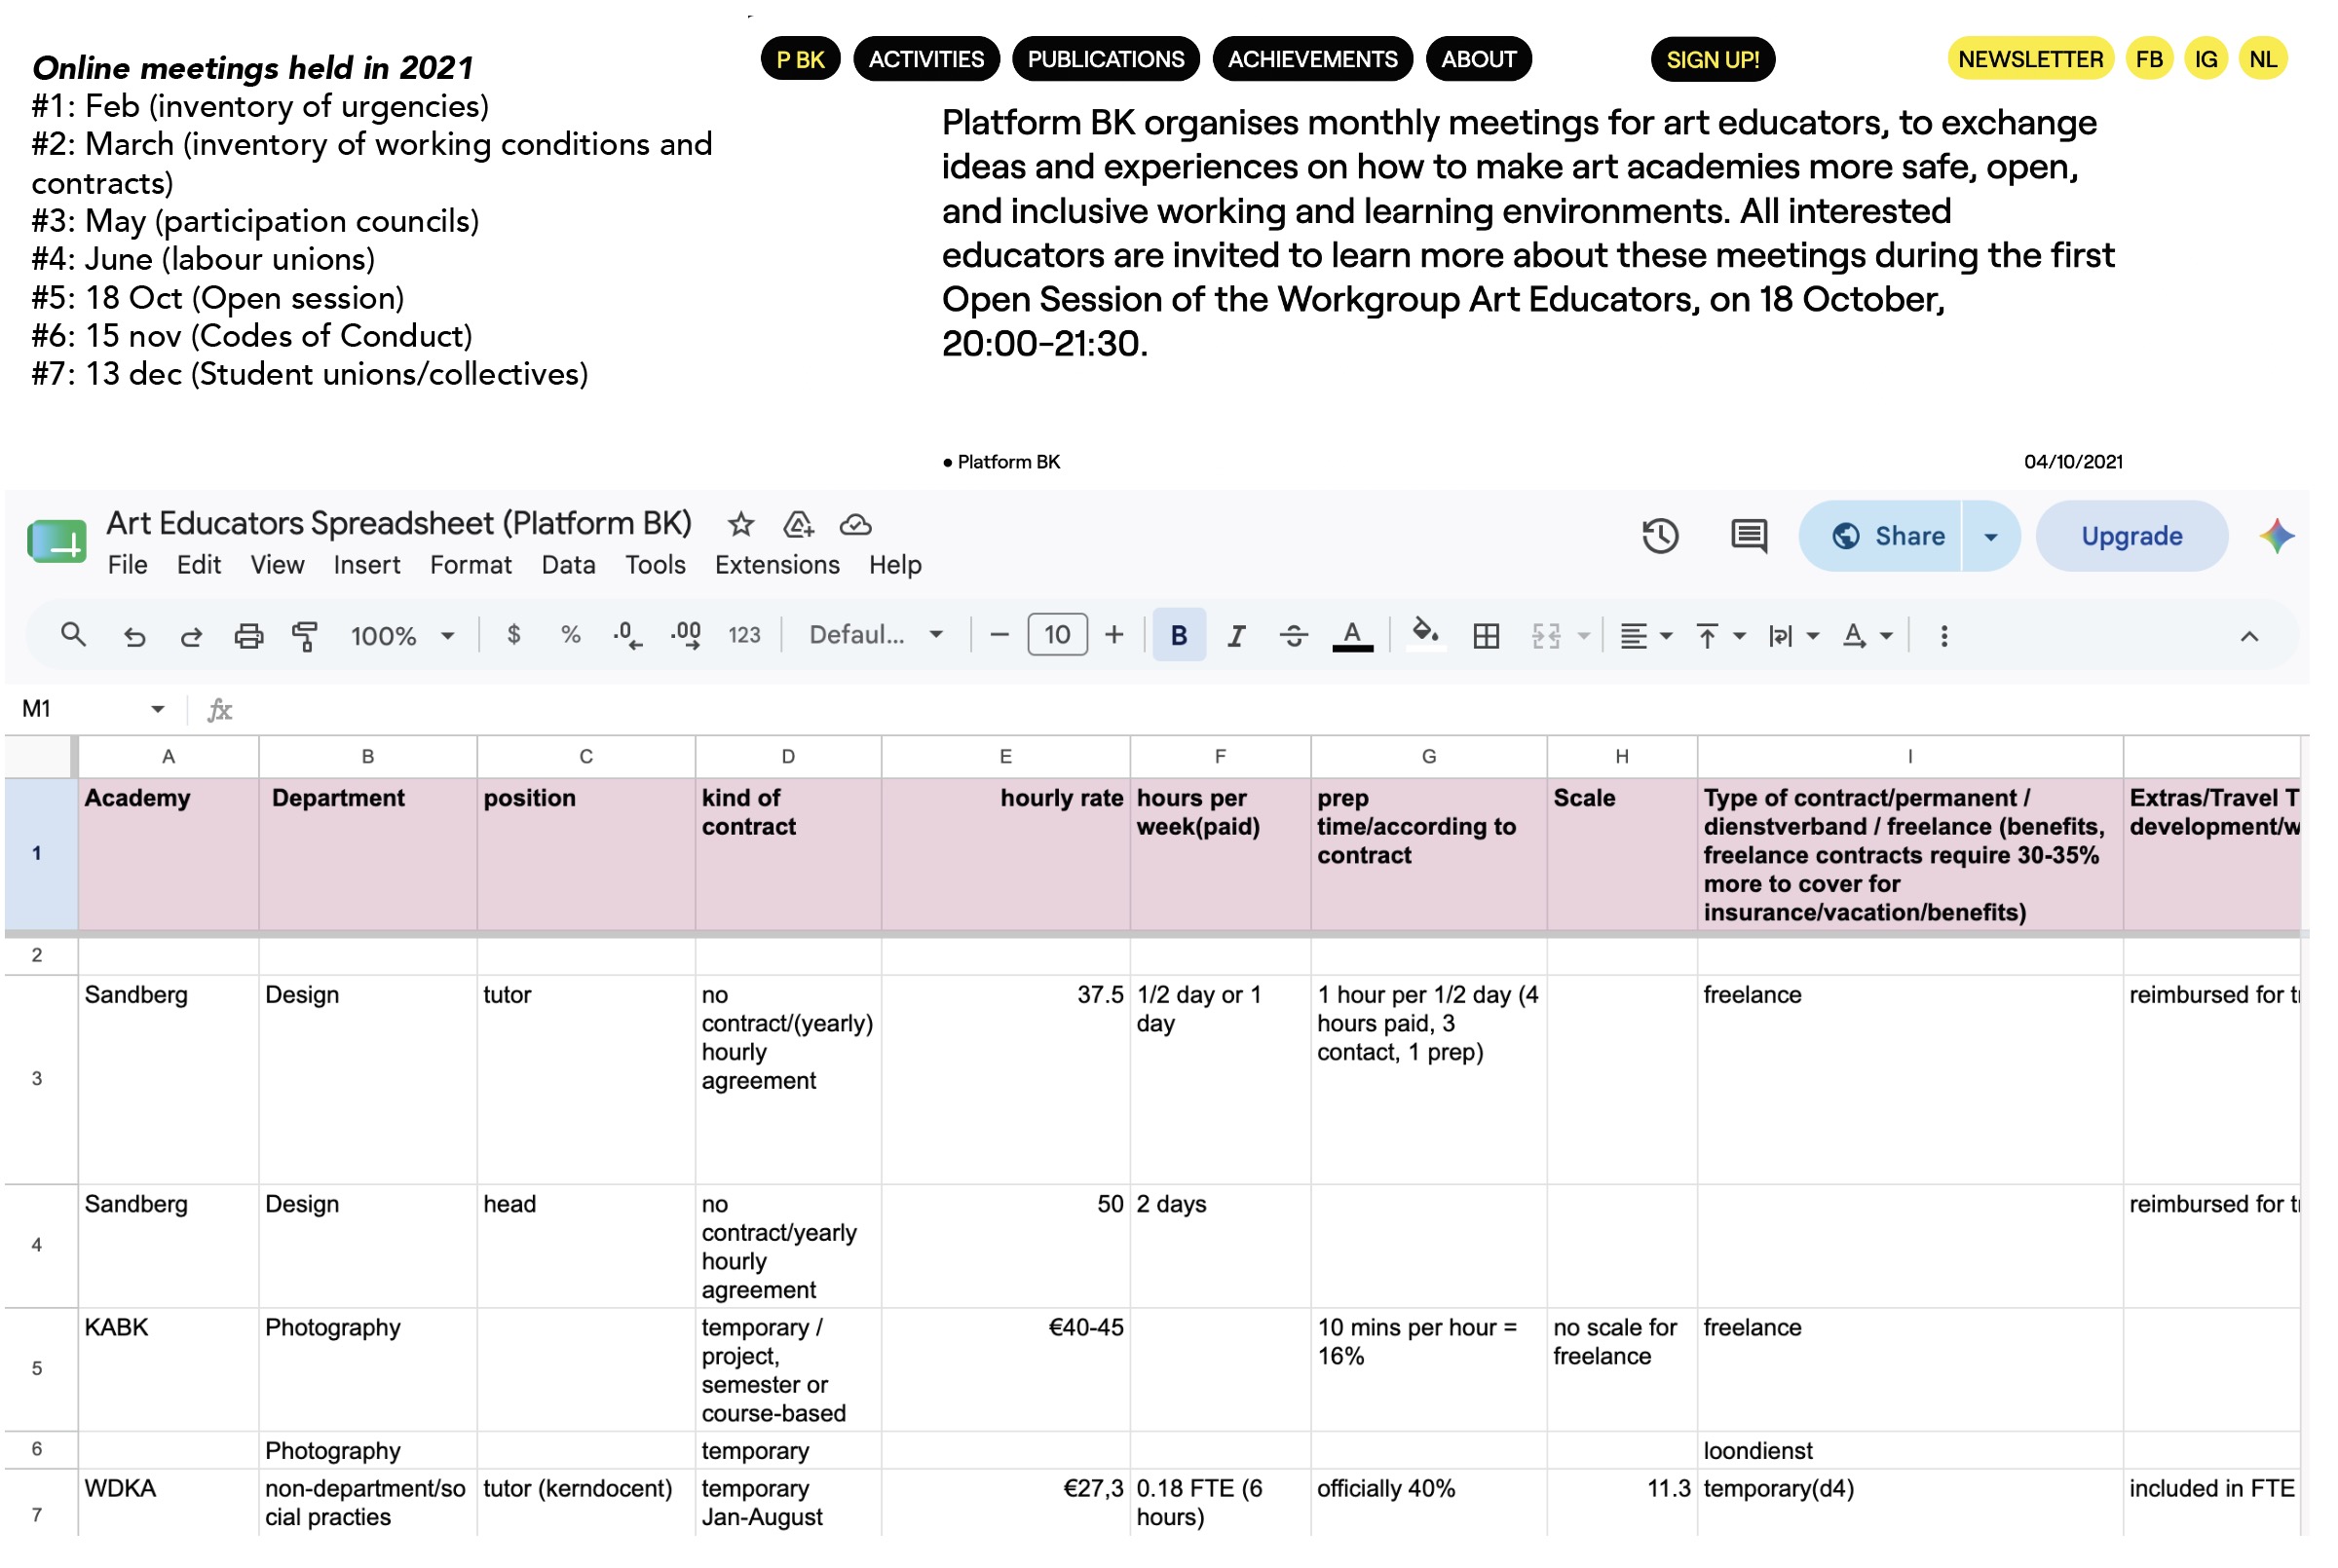This screenshot has height=1568, width=2338.
Task: Click the undo arrow icon
Action: coord(134,637)
